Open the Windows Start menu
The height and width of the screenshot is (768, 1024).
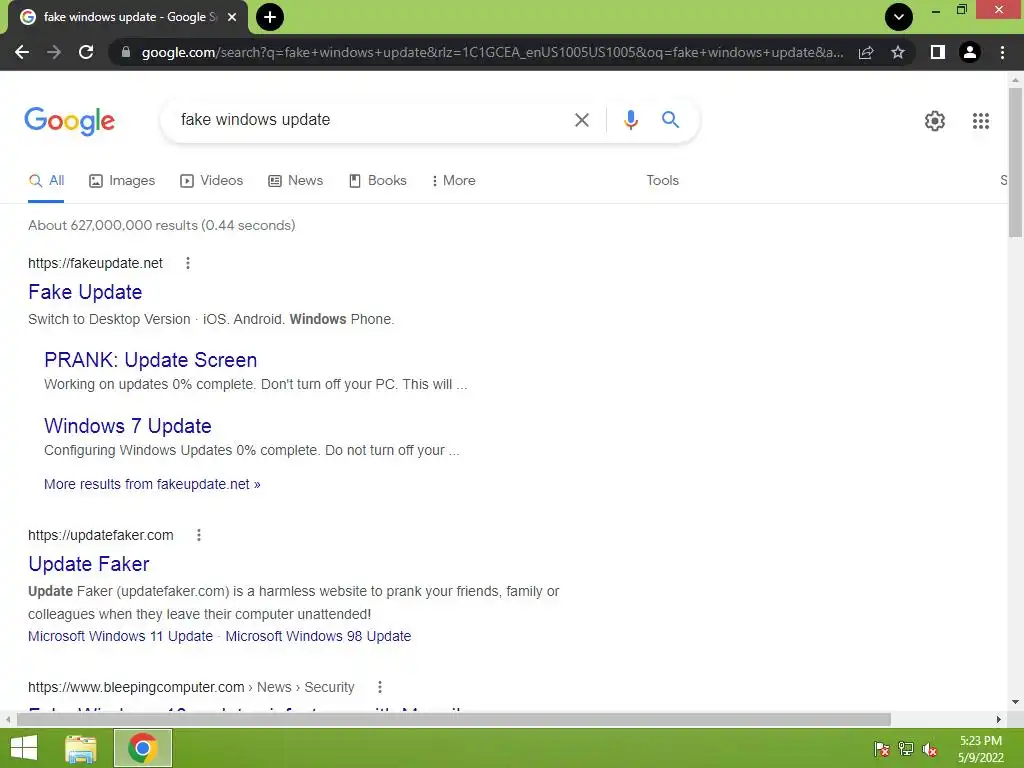(x=24, y=748)
